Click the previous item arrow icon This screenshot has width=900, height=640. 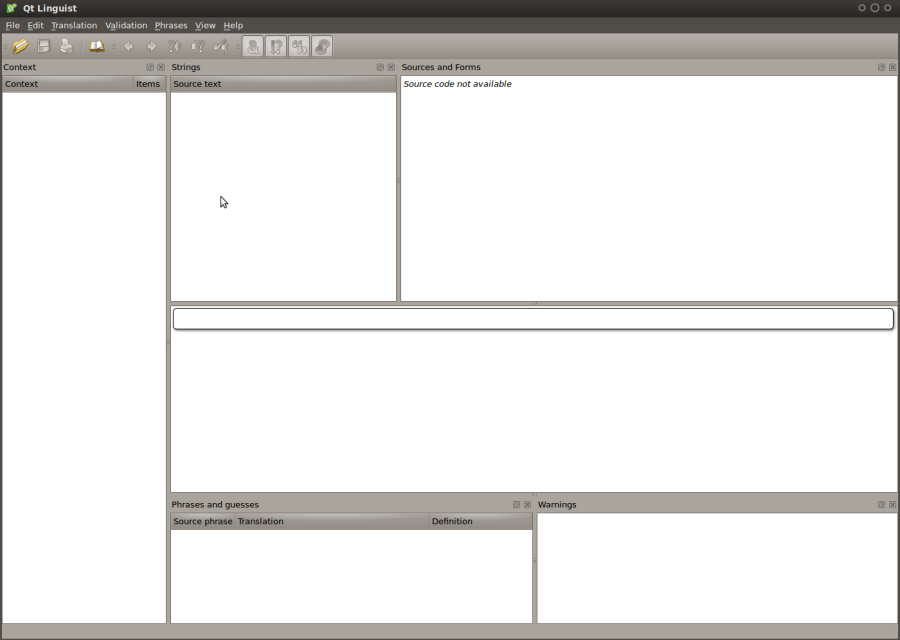tap(128, 46)
